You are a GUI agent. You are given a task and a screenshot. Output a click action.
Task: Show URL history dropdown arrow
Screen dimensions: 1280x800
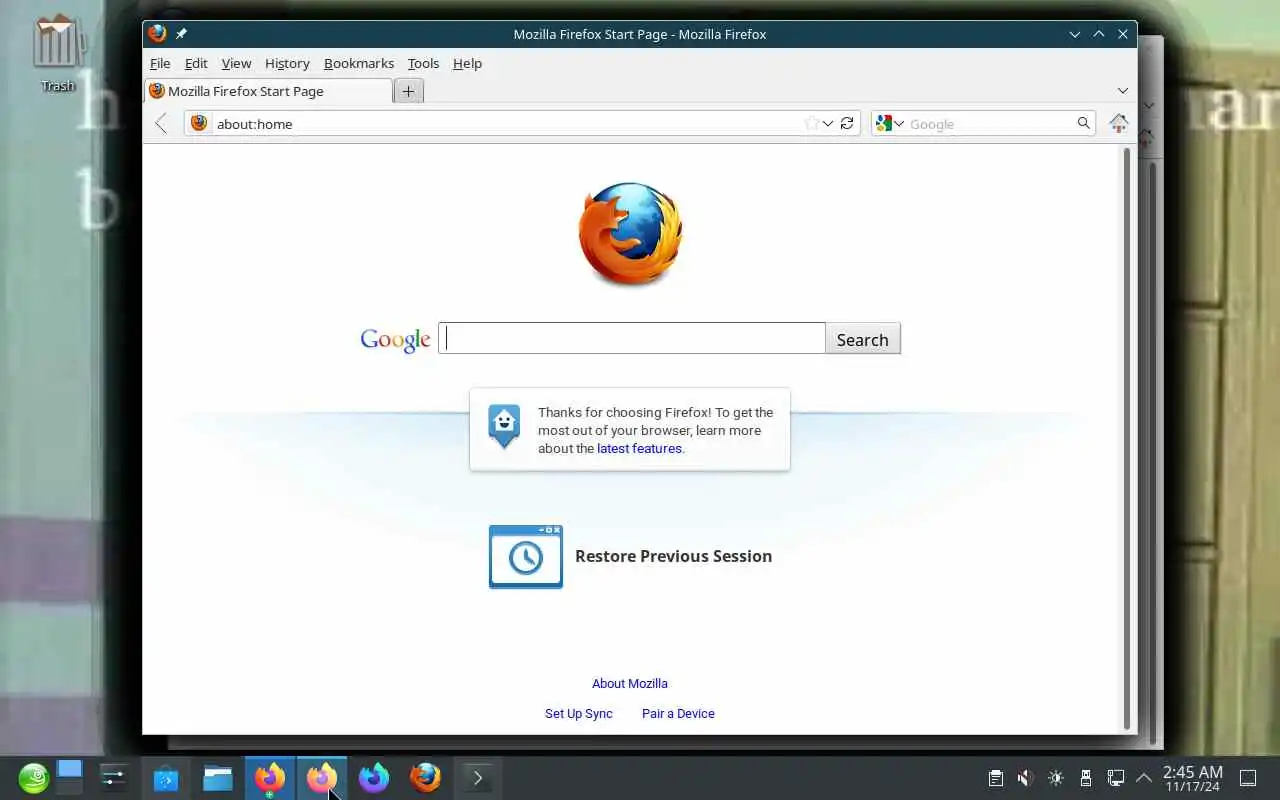click(828, 124)
